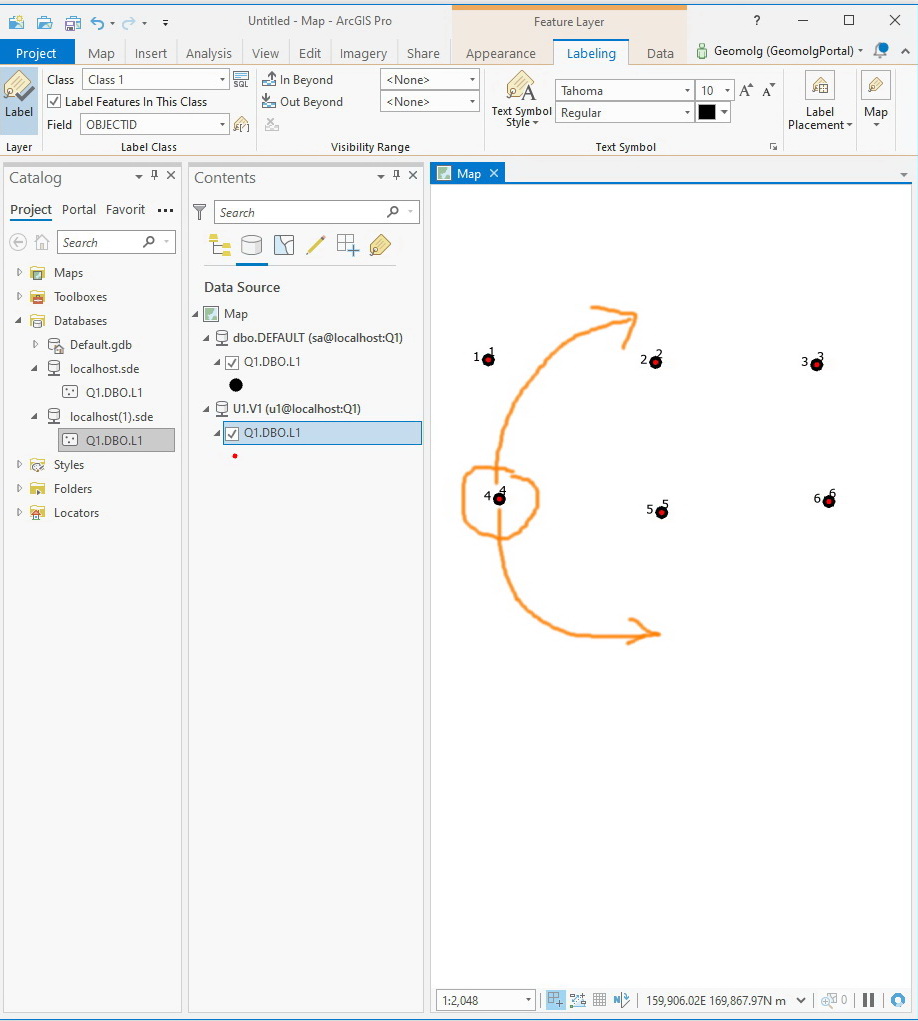Switch to List By Drawing Order view
The image size is (918, 1021).
coord(220,245)
